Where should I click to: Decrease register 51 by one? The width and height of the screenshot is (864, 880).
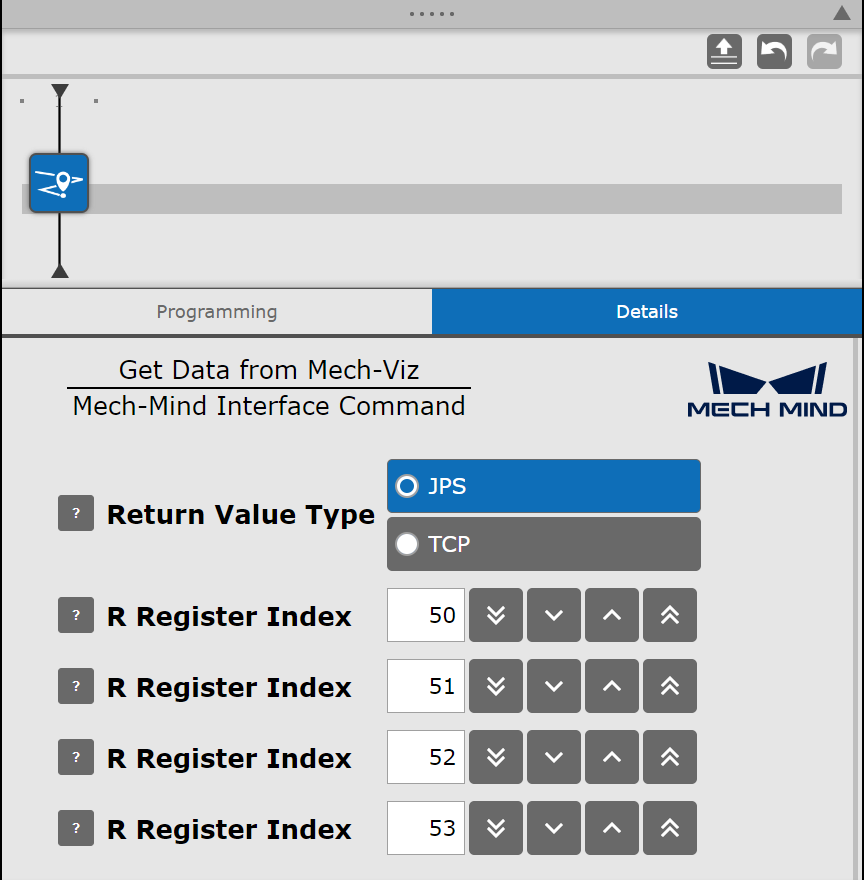pyautogui.click(x=554, y=686)
